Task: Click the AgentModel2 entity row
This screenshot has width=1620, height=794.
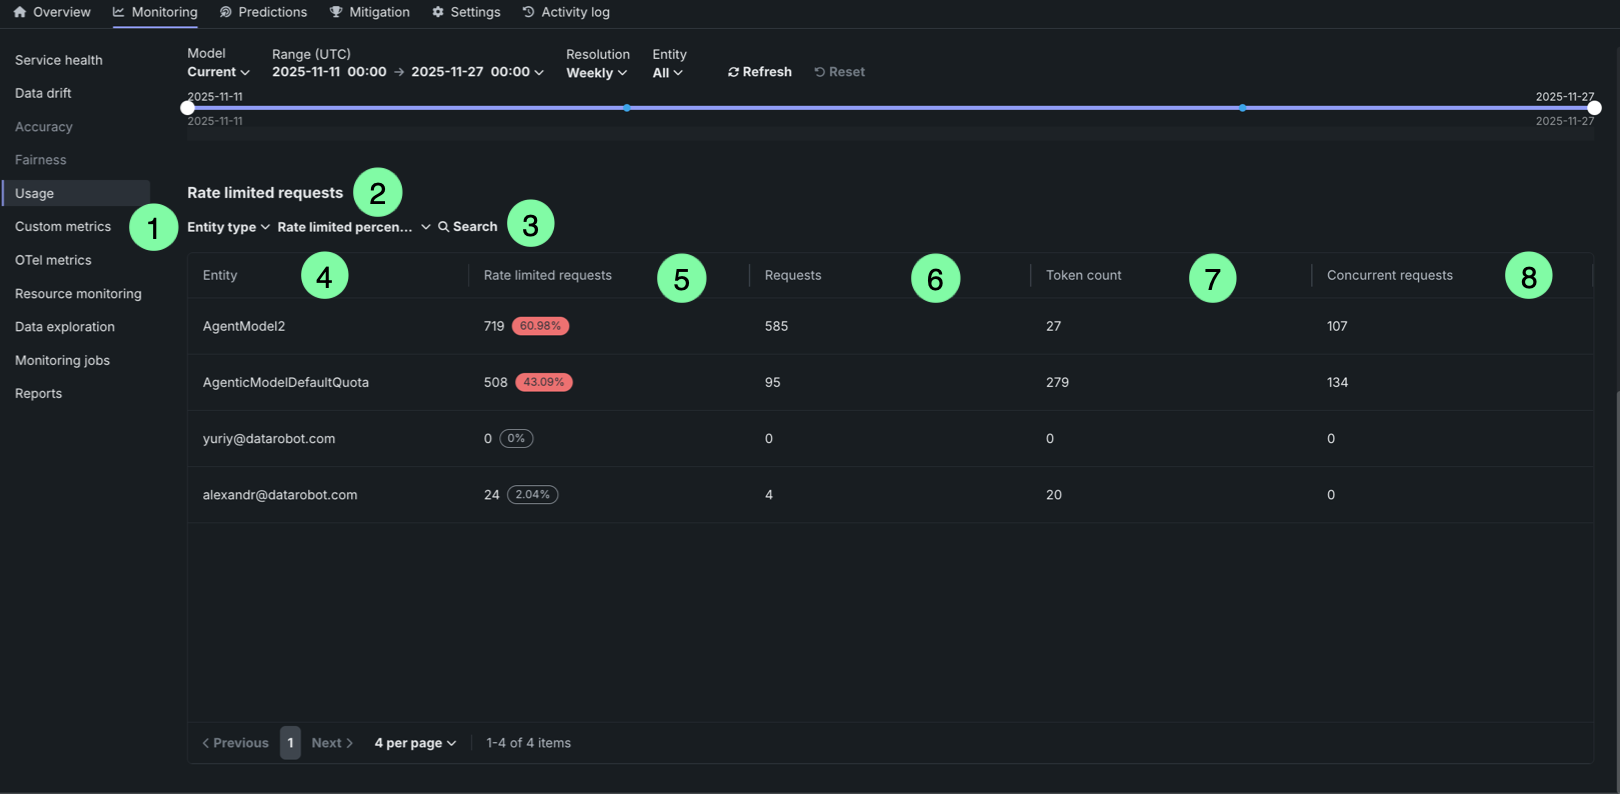Action: pyautogui.click(x=890, y=326)
